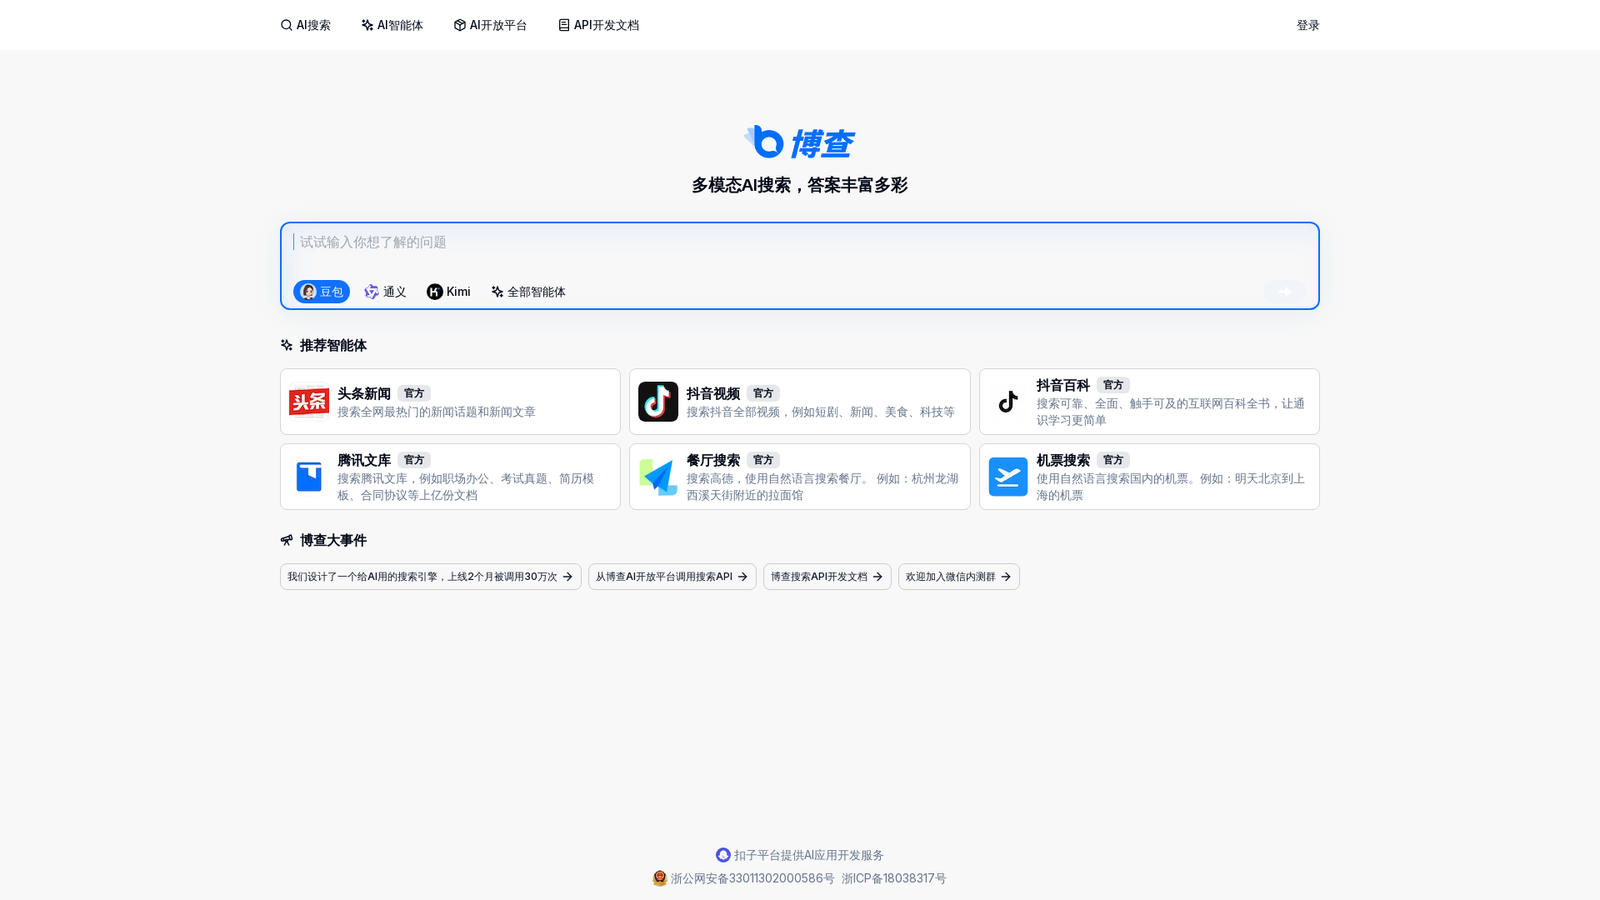This screenshot has height=900, width=1600.
Task: Open 欢迎加入微信内测群 link
Action: tap(959, 577)
